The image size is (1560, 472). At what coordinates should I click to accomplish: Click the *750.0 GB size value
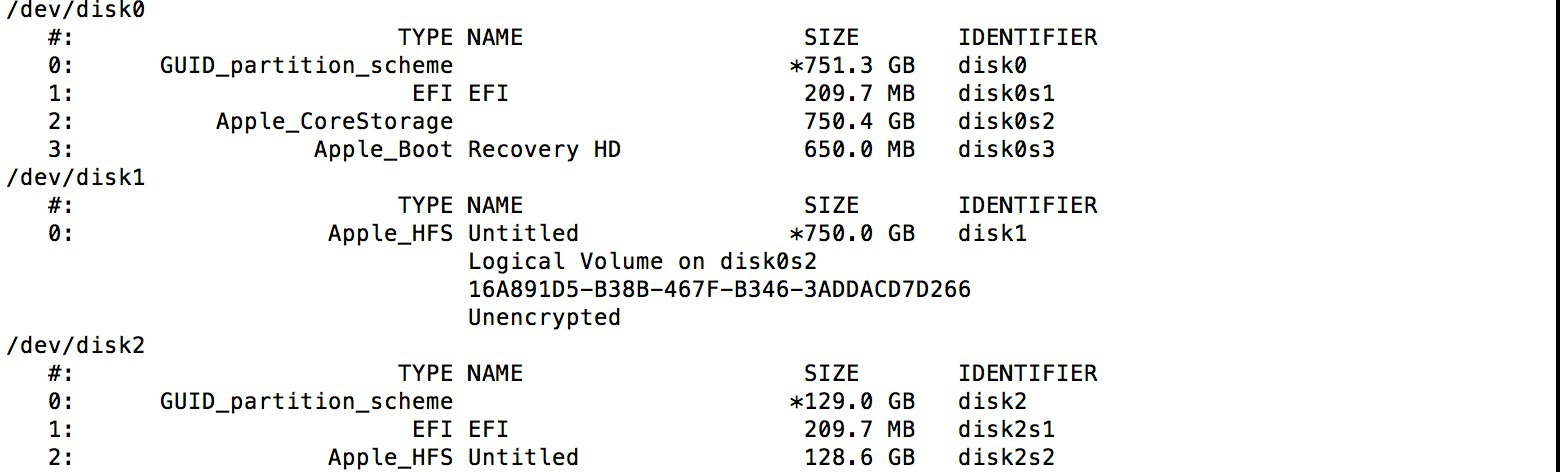[x=852, y=234]
